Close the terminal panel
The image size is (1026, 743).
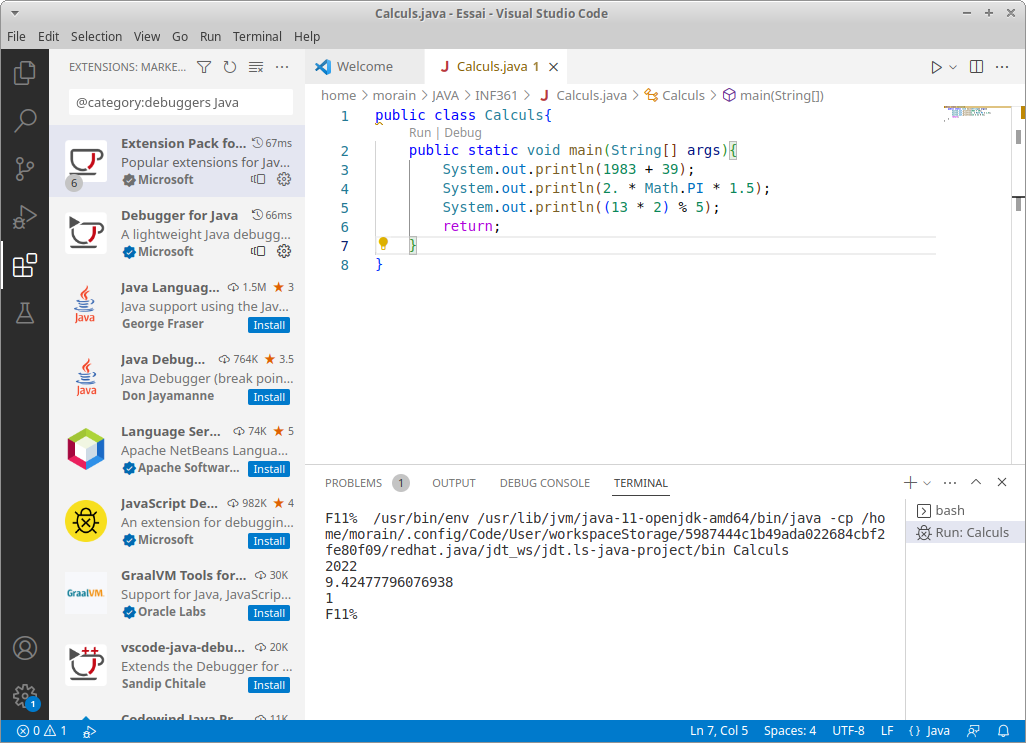tap(1002, 482)
